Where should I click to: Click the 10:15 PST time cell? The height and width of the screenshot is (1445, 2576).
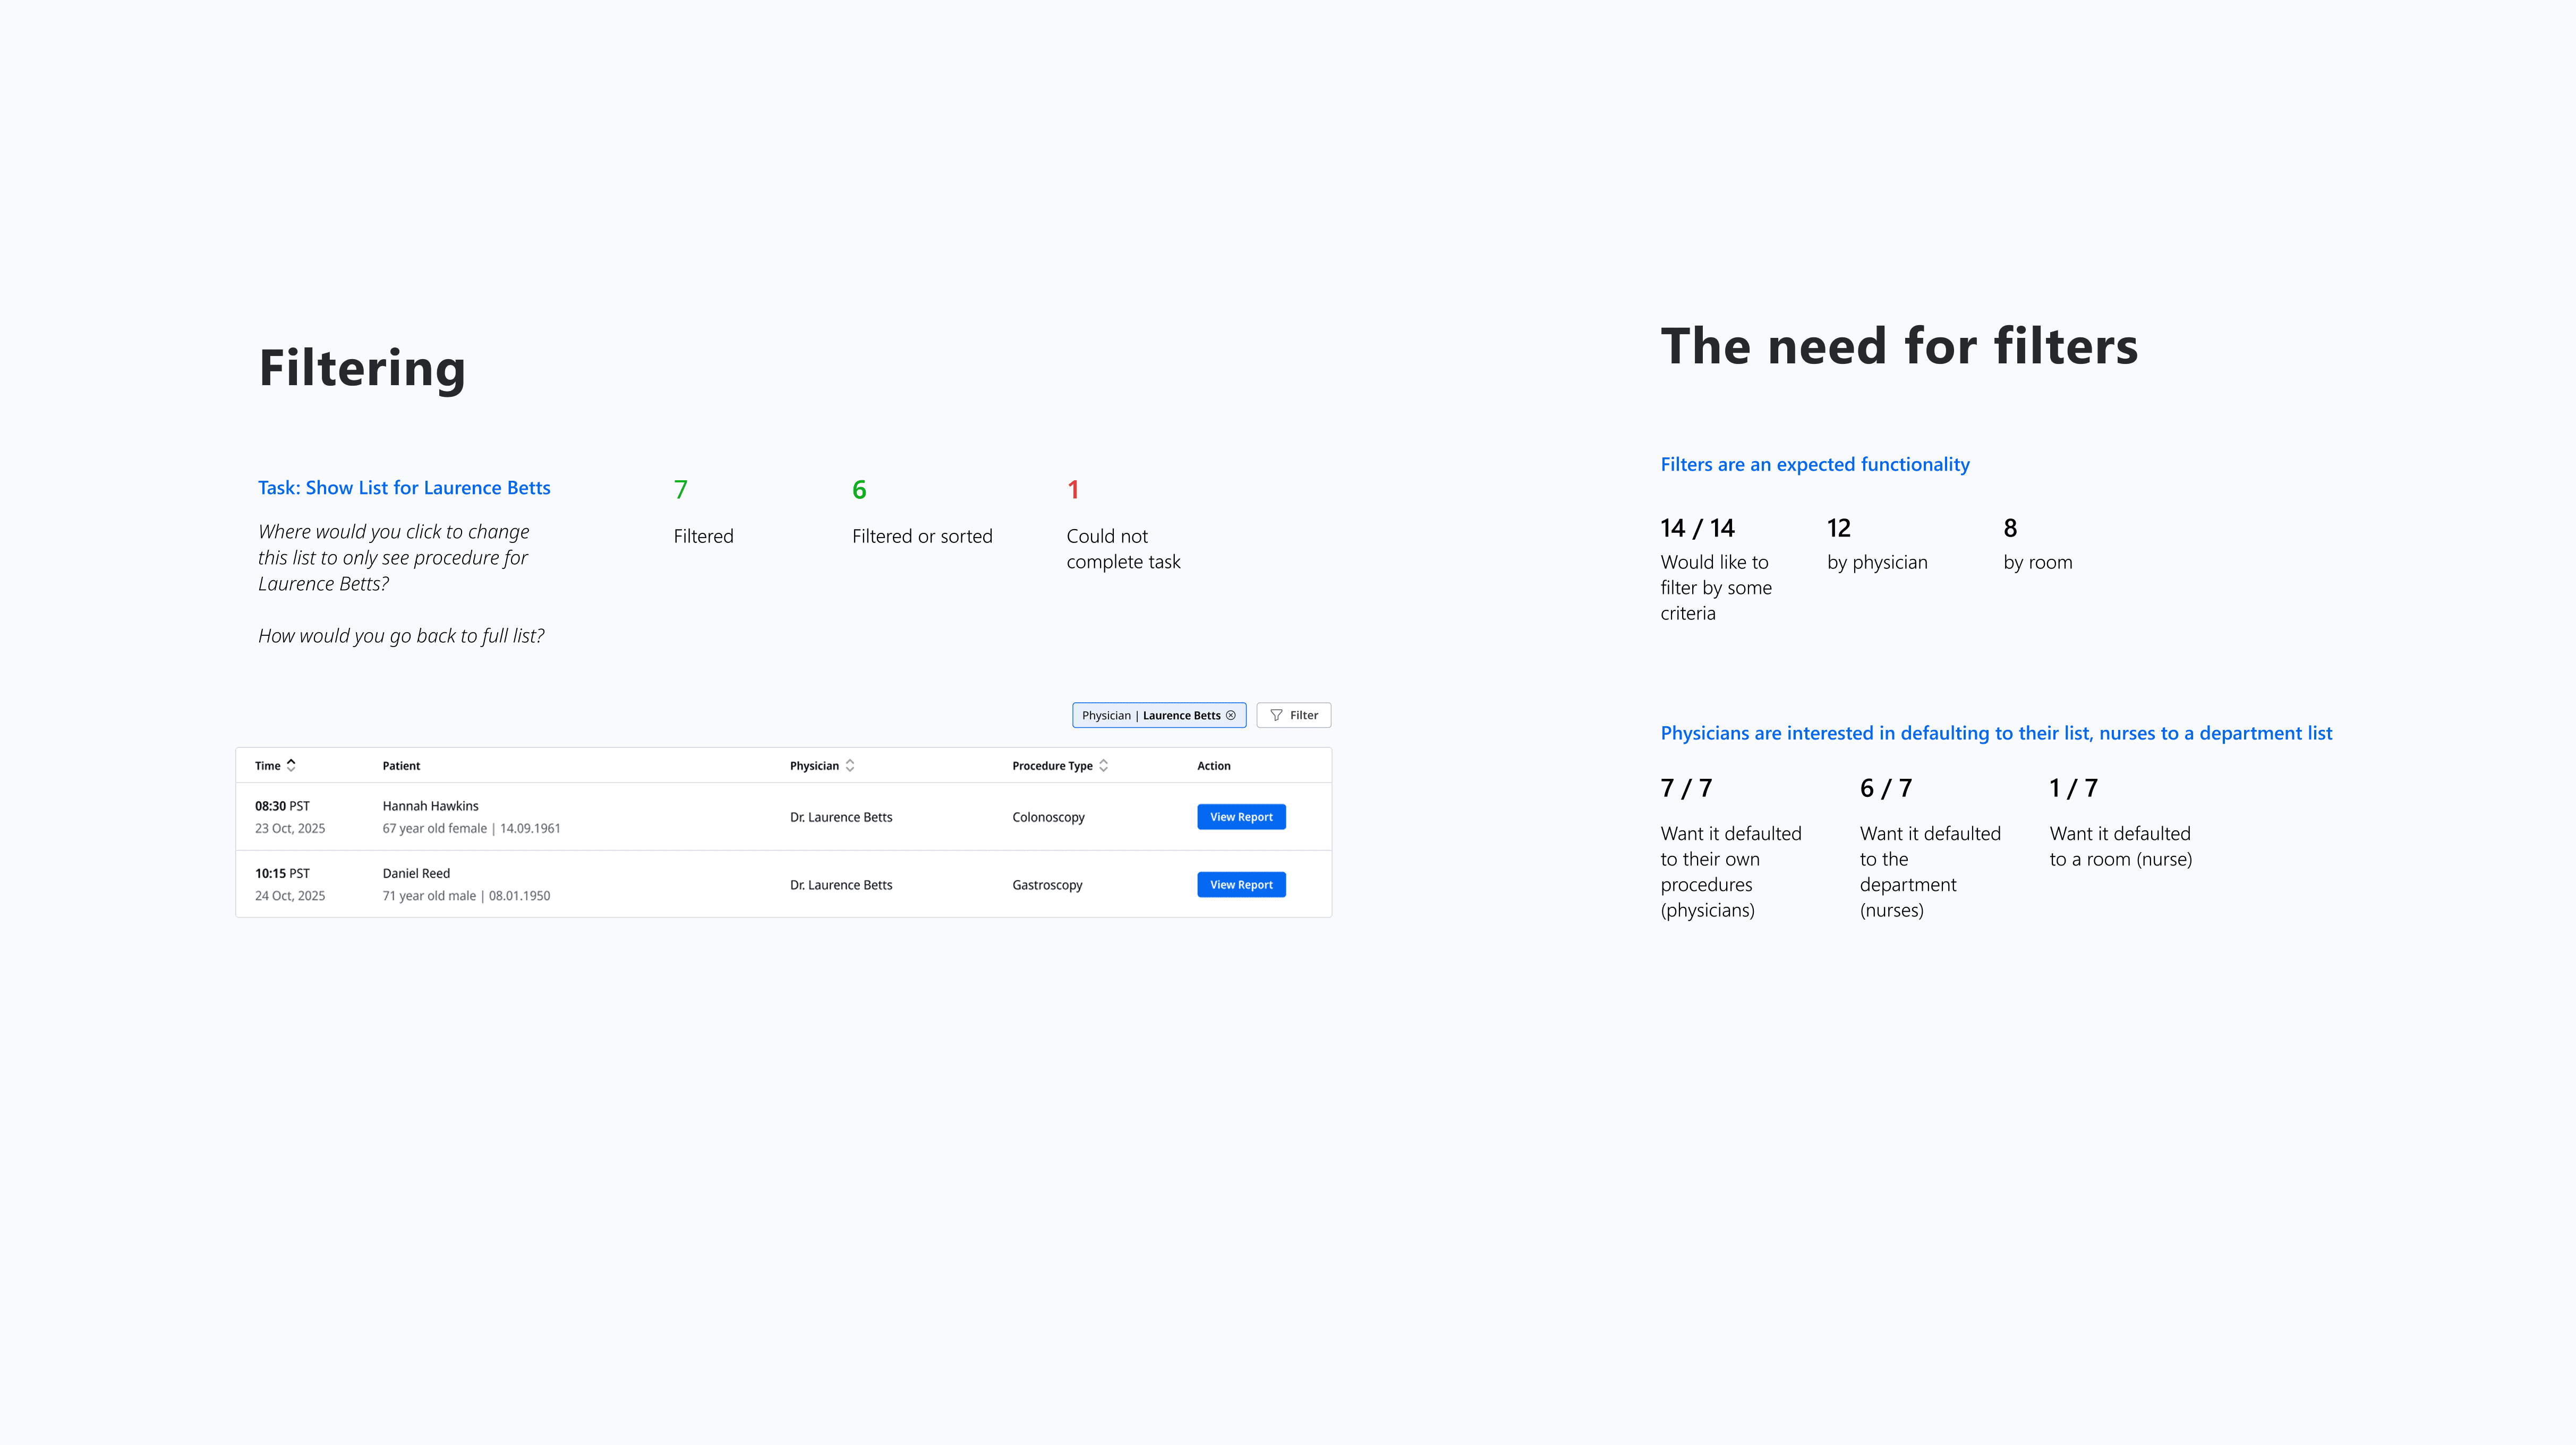pyautogui.click(x=282, y=873)
